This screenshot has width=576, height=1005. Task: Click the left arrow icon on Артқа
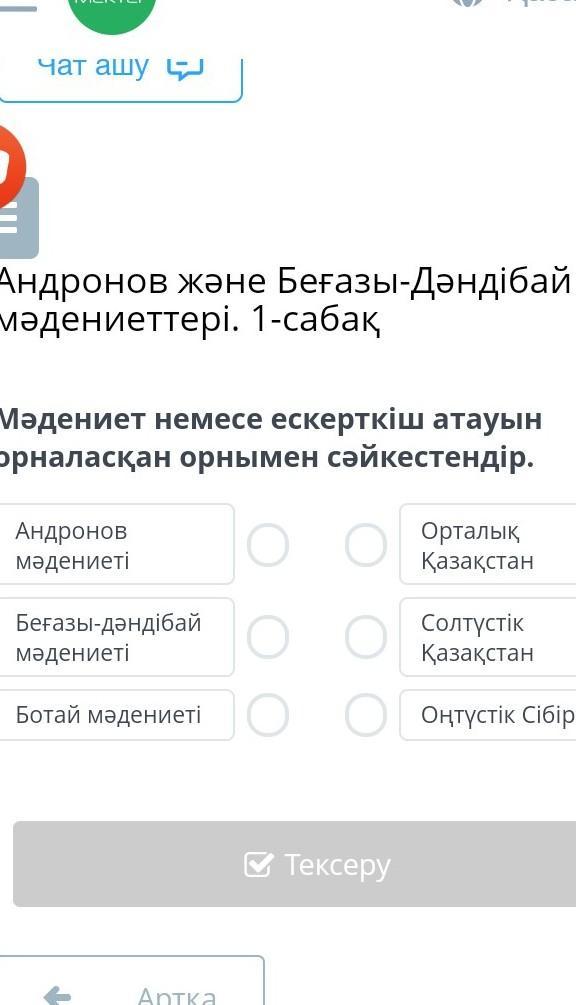[57, 995]
